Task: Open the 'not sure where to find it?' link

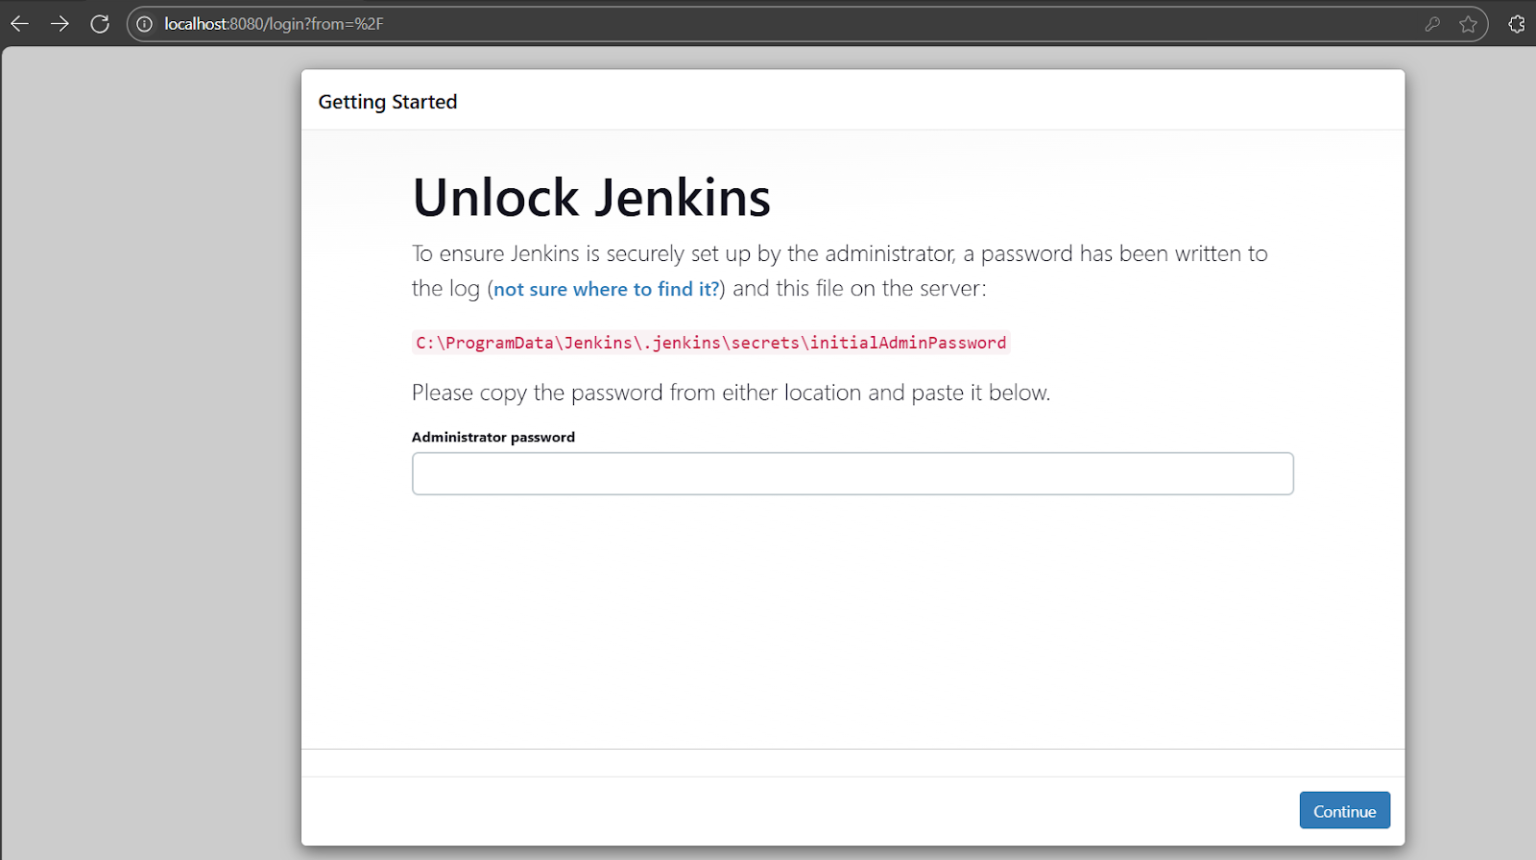Action: click(x=604, y=289)
